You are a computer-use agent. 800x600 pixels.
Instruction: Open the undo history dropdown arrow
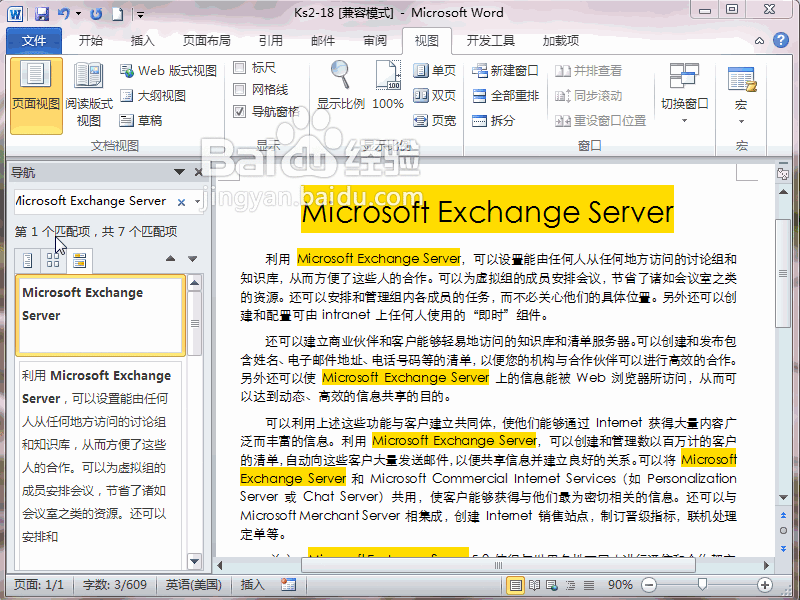point(78,14)
